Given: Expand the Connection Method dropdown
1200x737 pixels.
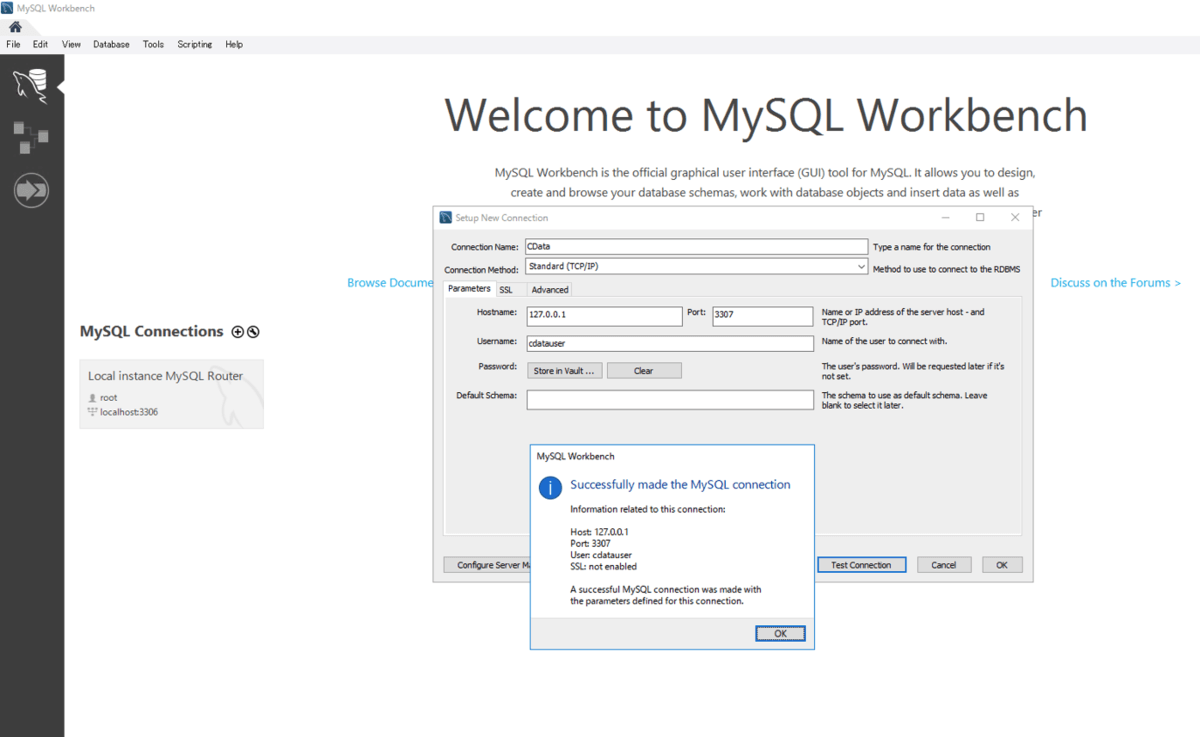Looking at the screenshot, I should click(861, 267).
